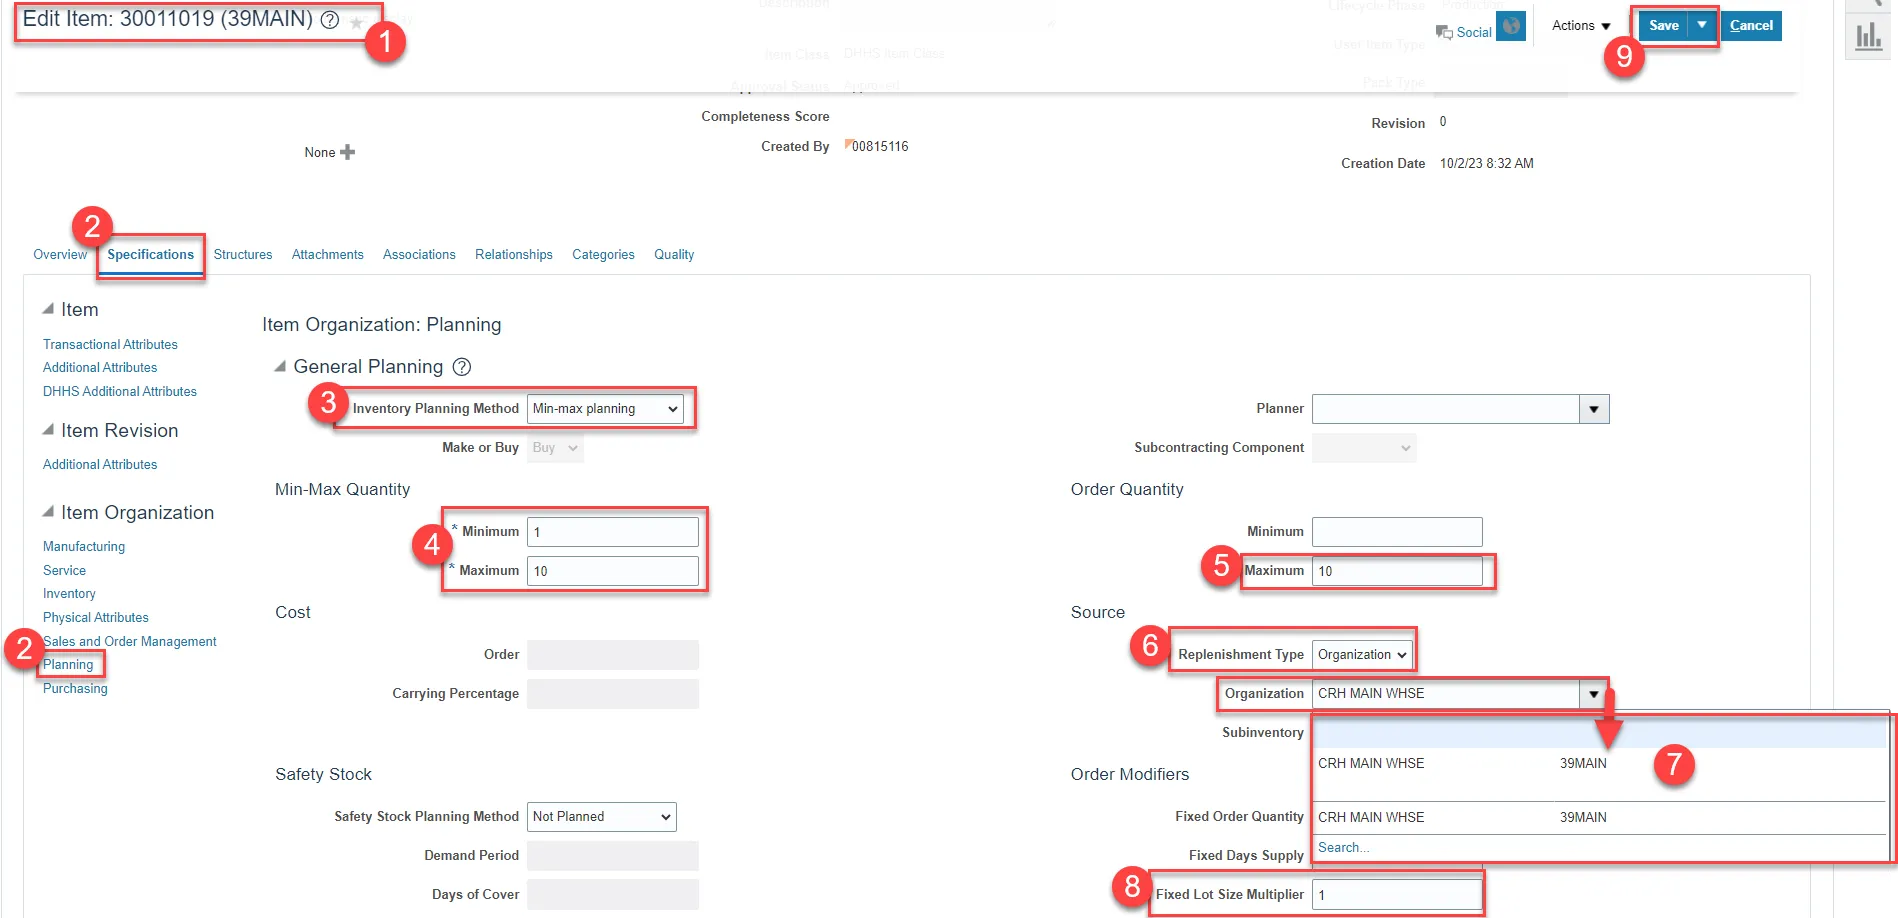Switch to the Attachments tab
Screen dimensions: 1898x918
tap(327, 255)
